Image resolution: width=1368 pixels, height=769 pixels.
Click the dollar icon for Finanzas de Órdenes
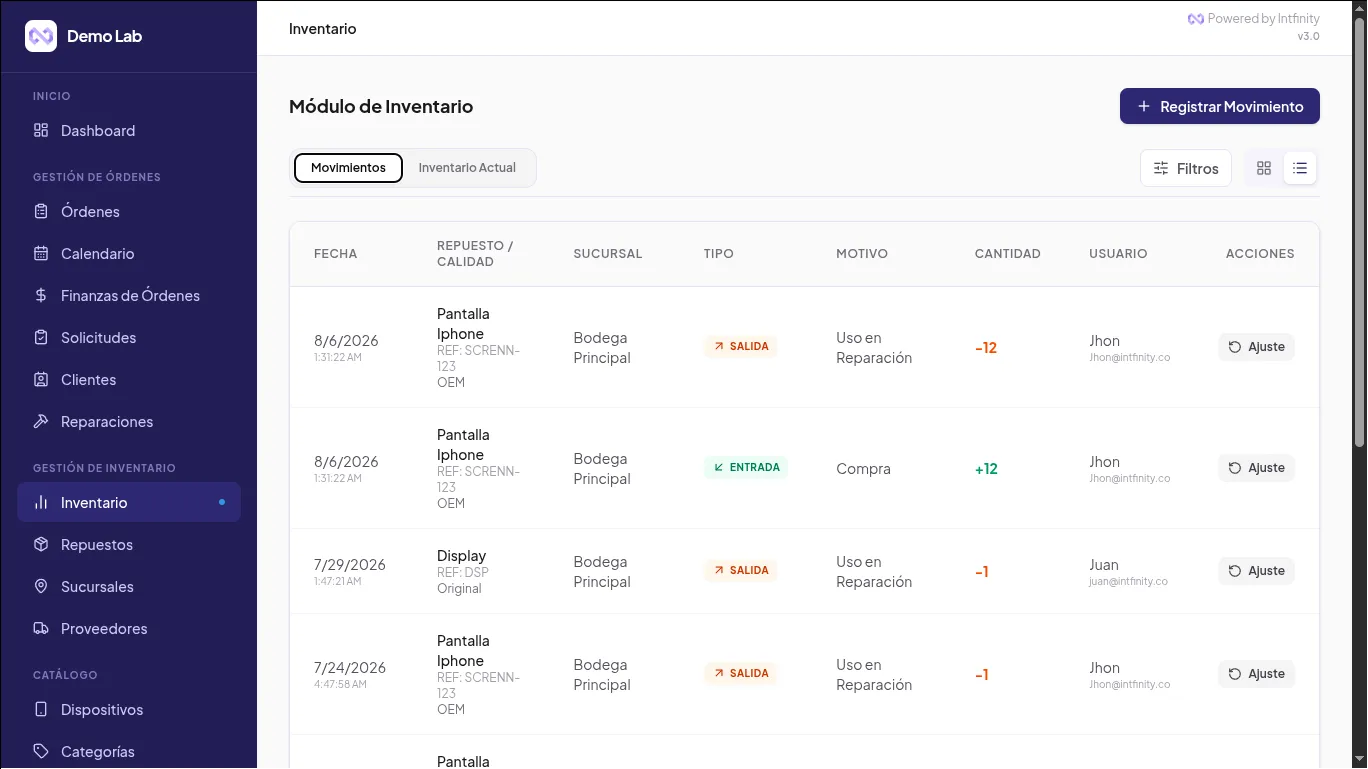pos(41,296)
